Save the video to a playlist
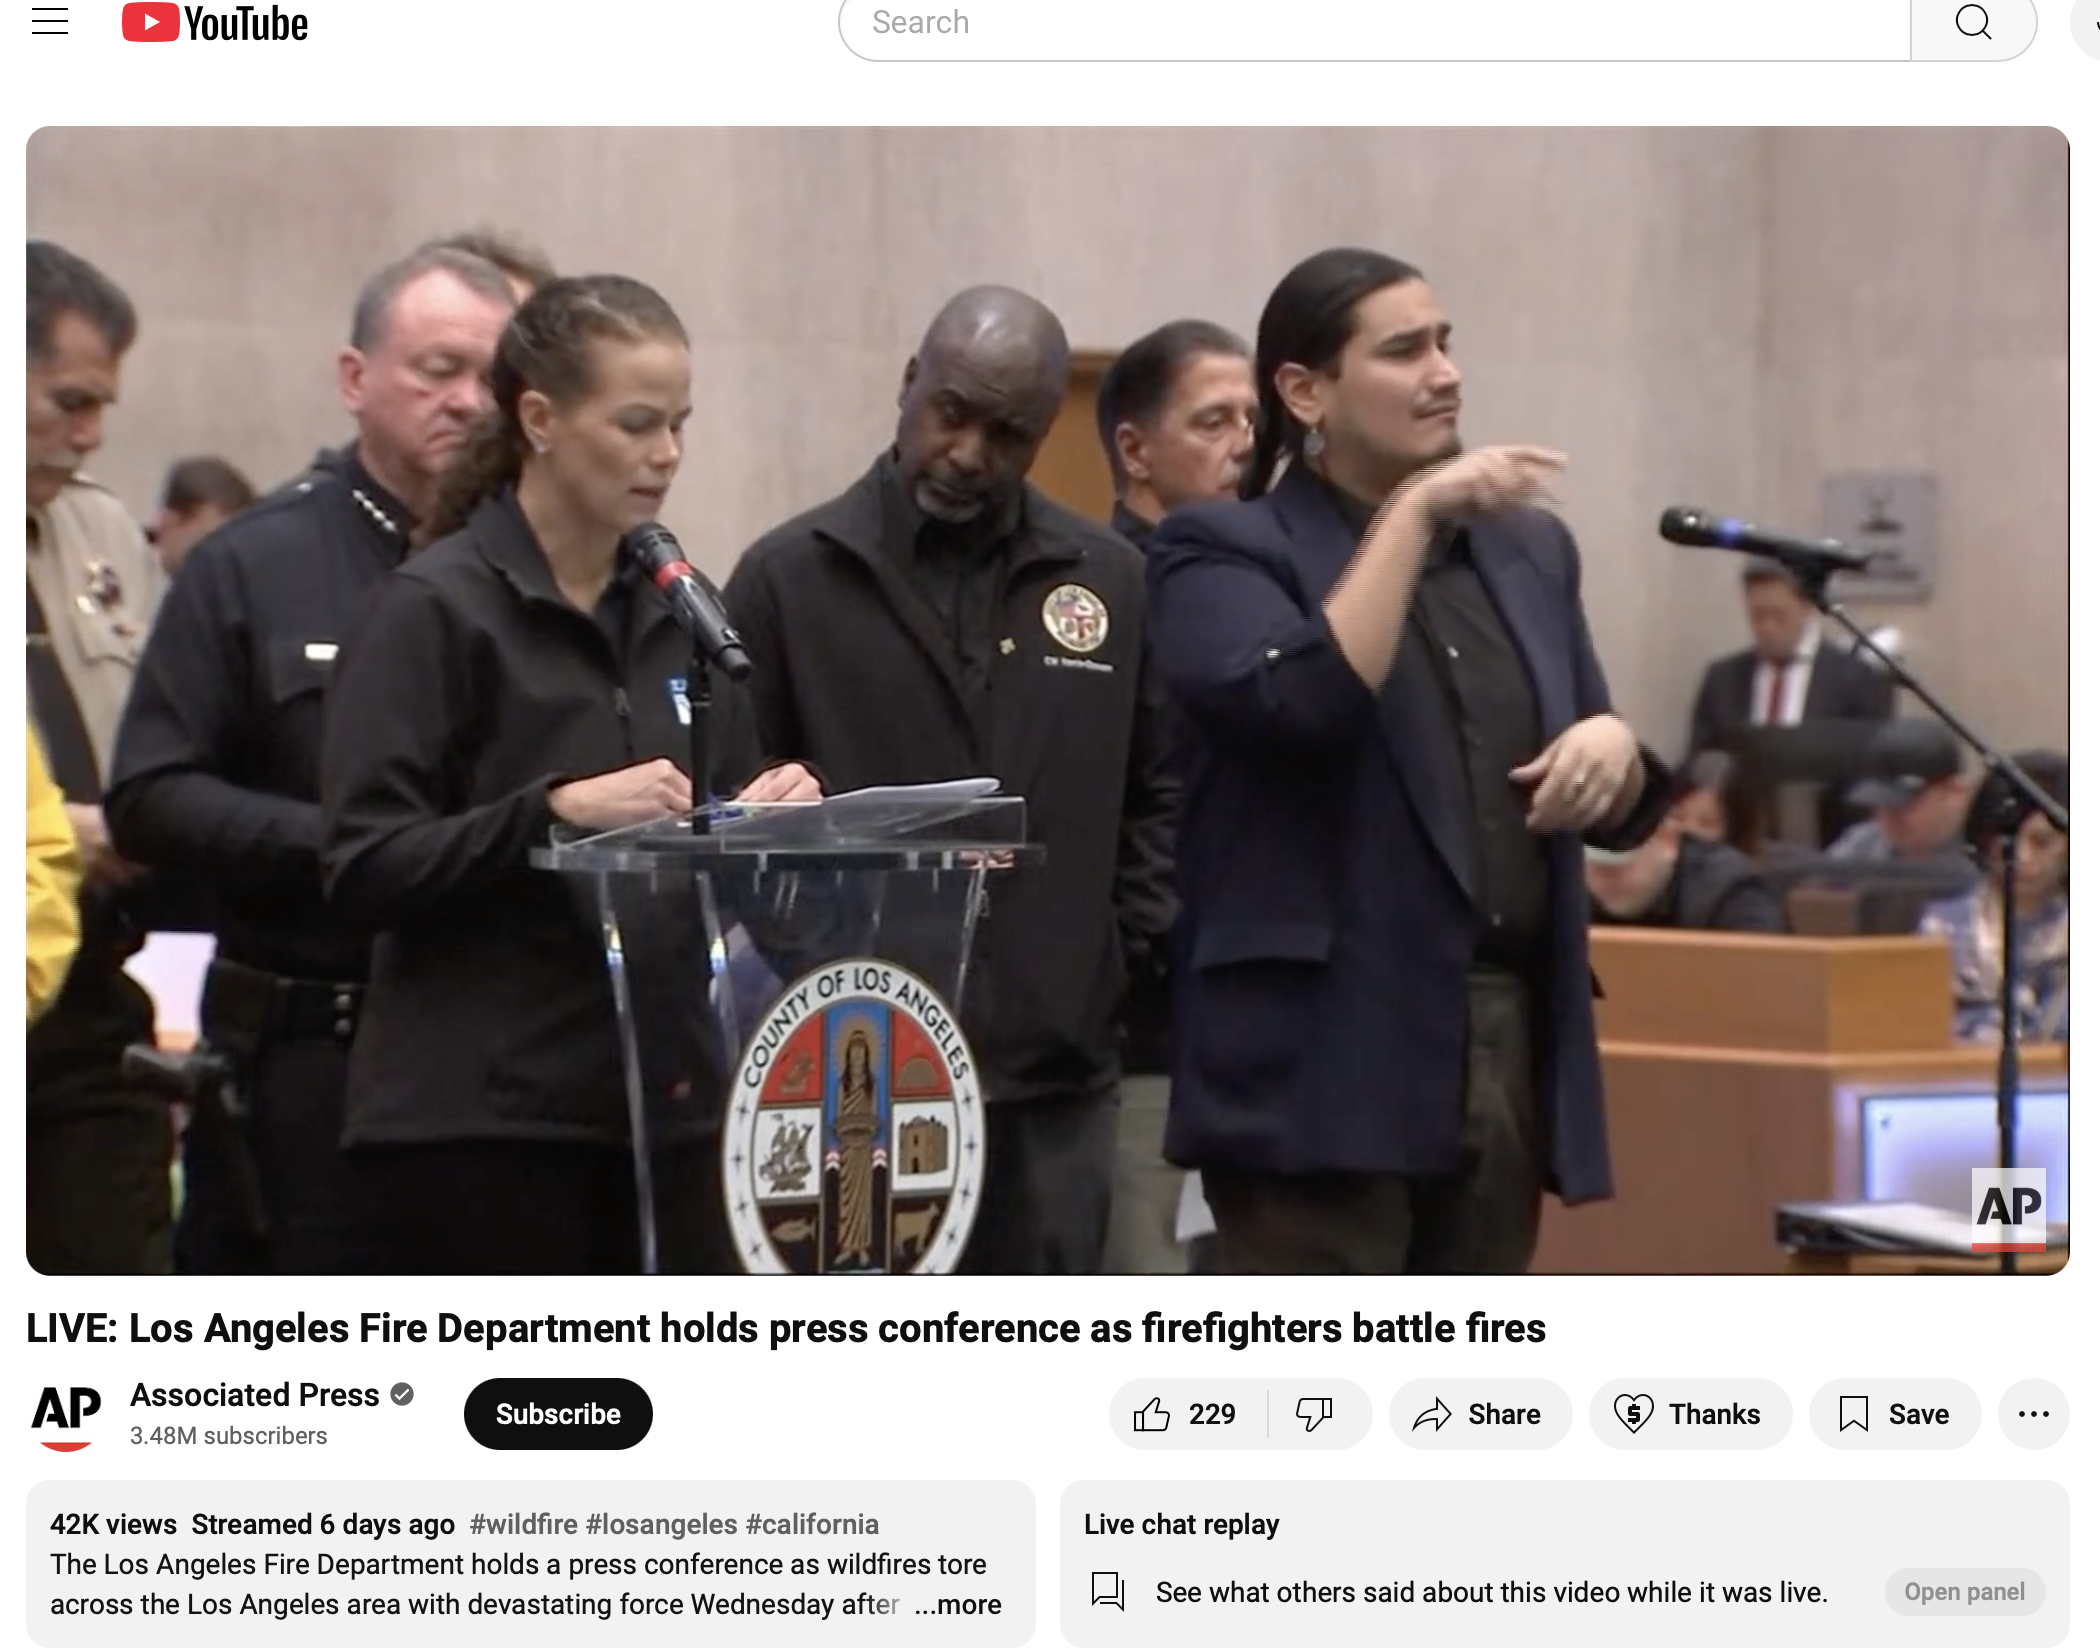This screenshot has width=2100, height=1652. 1894,1414
